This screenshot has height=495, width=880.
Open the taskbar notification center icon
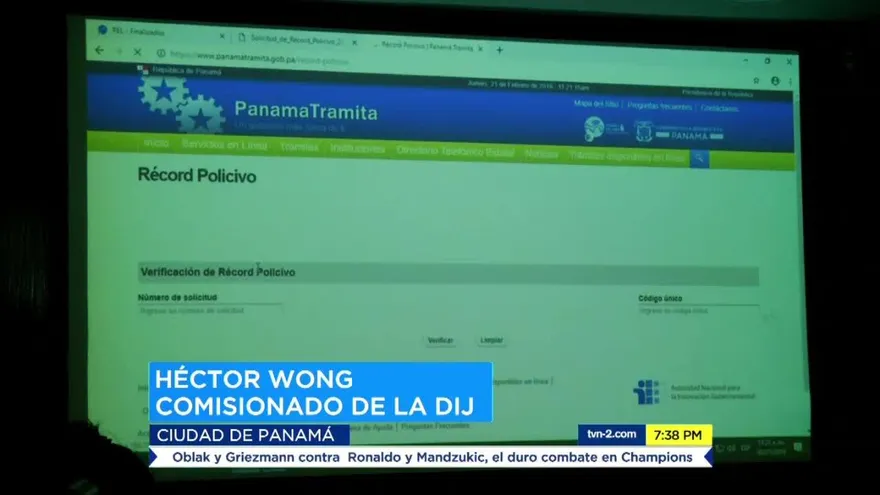pos(798,447)
